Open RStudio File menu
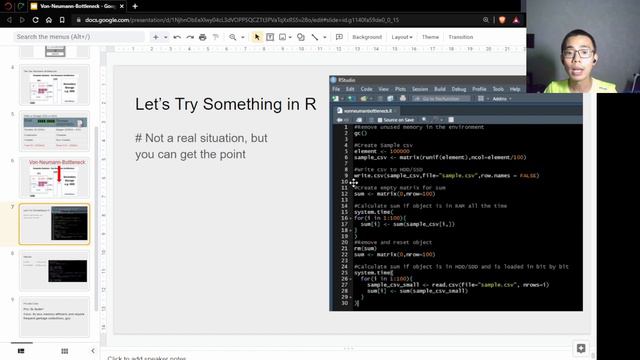The image size is (640, 360). pyautogui.click(x=336, y=89)
